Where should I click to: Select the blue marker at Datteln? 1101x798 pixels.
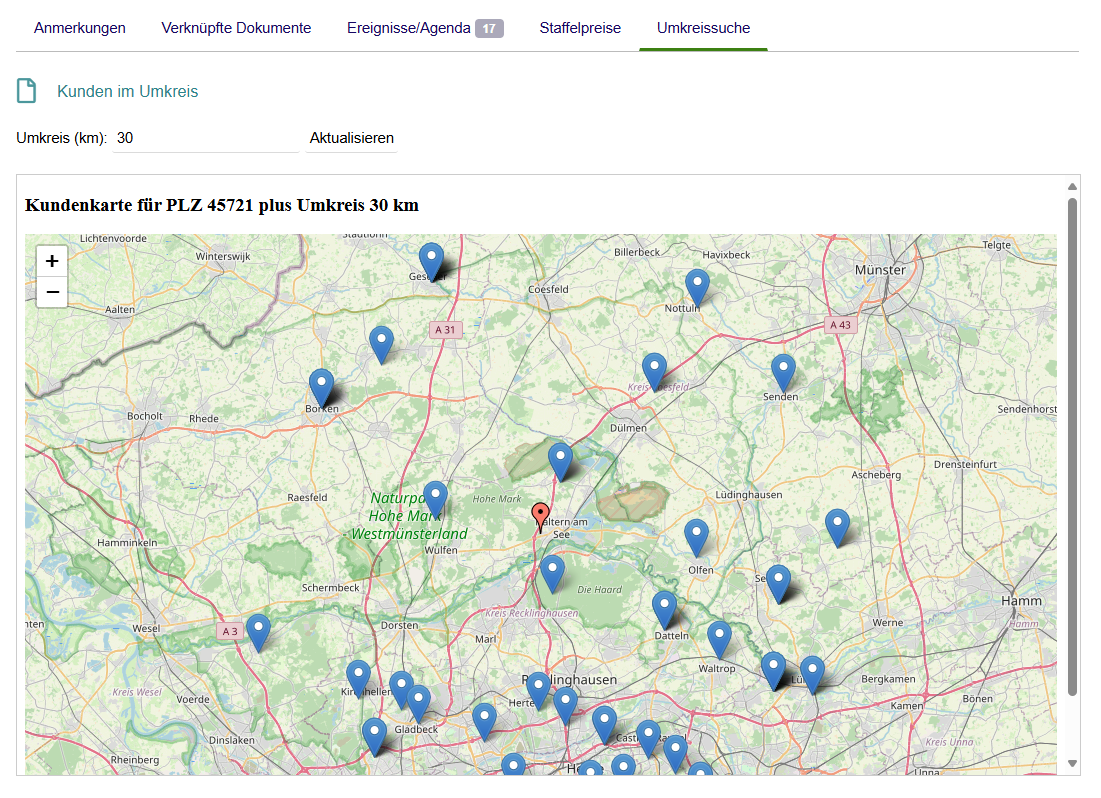(x=664, y=608)
